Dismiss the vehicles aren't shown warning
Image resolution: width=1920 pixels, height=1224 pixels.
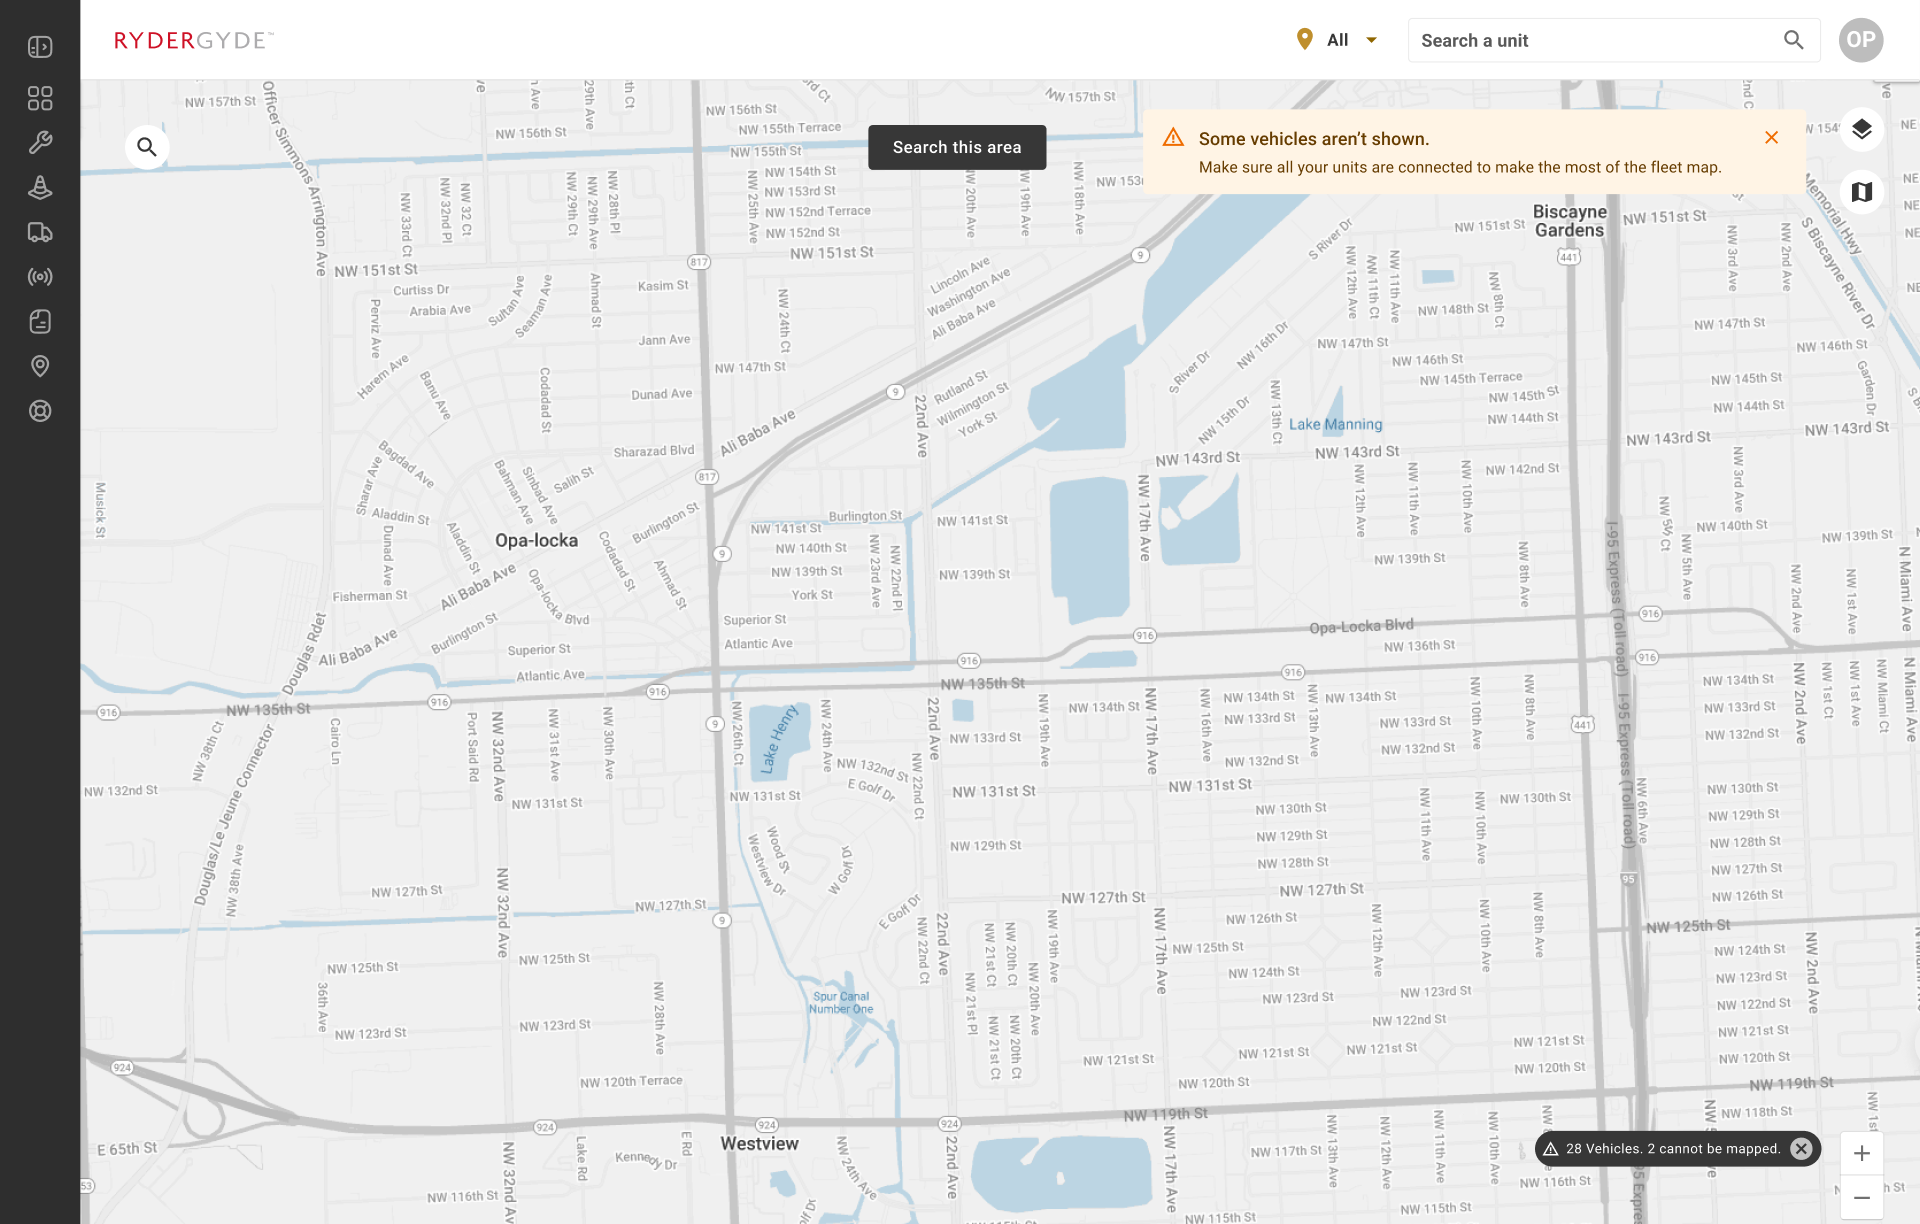(x=1771, y=138)
